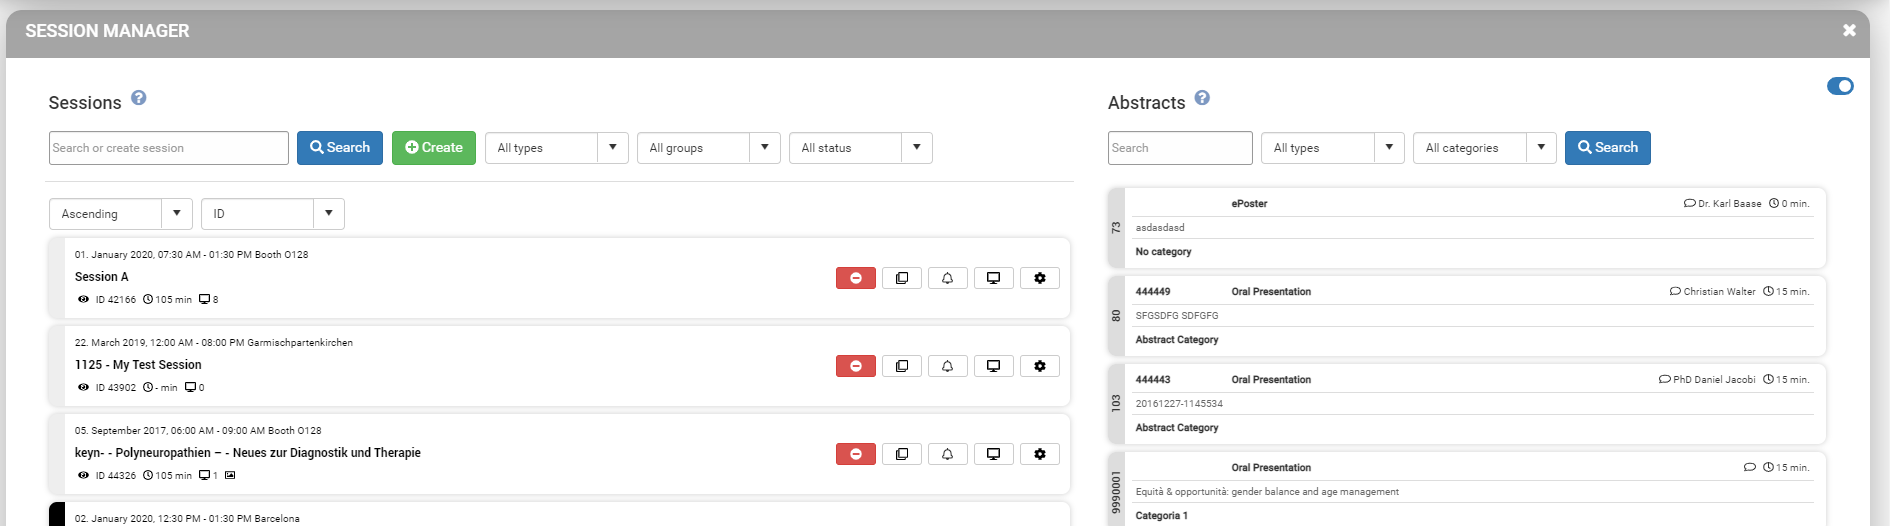Click the bell icon for 1125 - My Test Session
1890x526 pixels.
[948, 366]
